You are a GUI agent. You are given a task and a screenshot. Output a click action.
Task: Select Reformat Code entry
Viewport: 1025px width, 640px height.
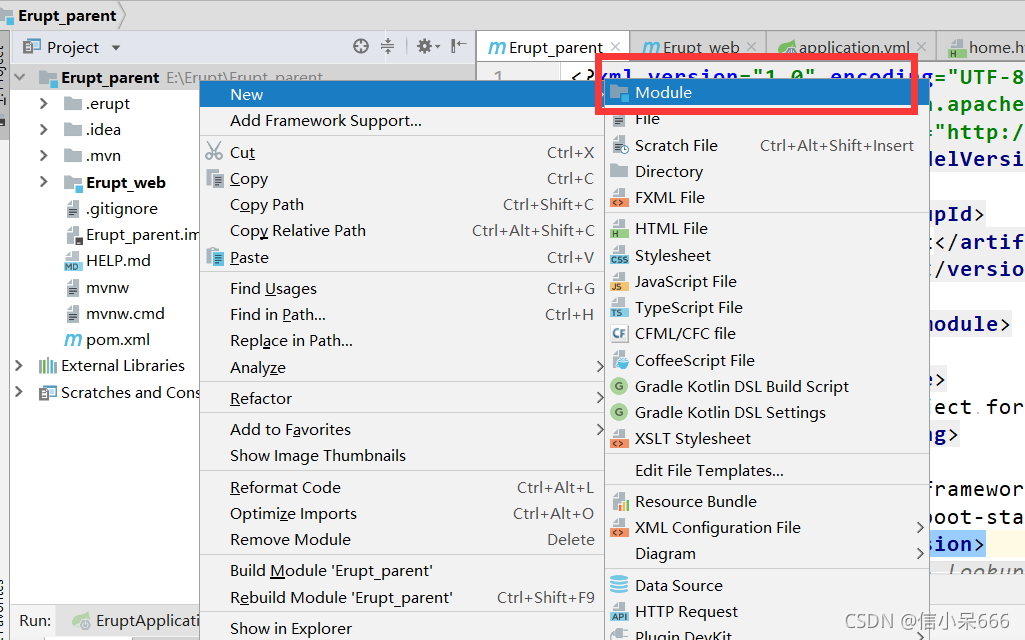tap(402, 488)
